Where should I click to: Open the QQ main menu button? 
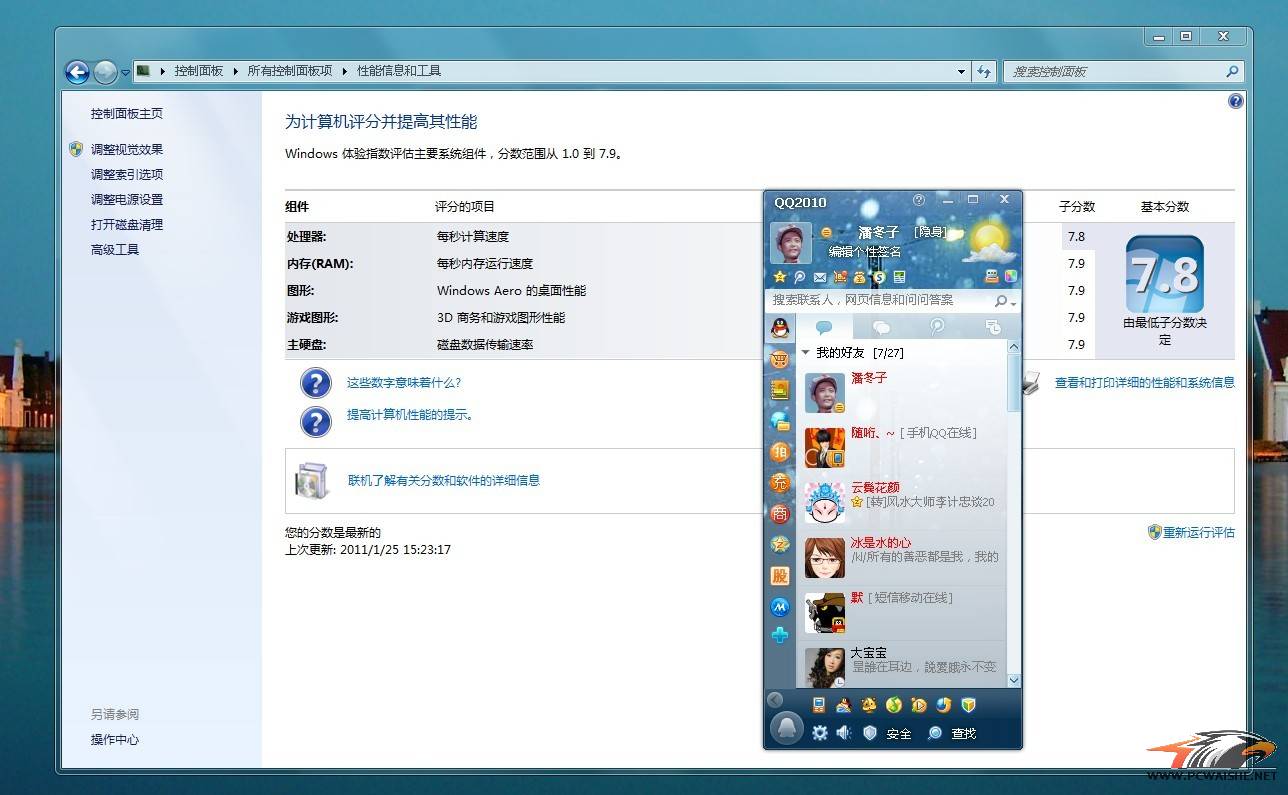(x=786, y=729)
